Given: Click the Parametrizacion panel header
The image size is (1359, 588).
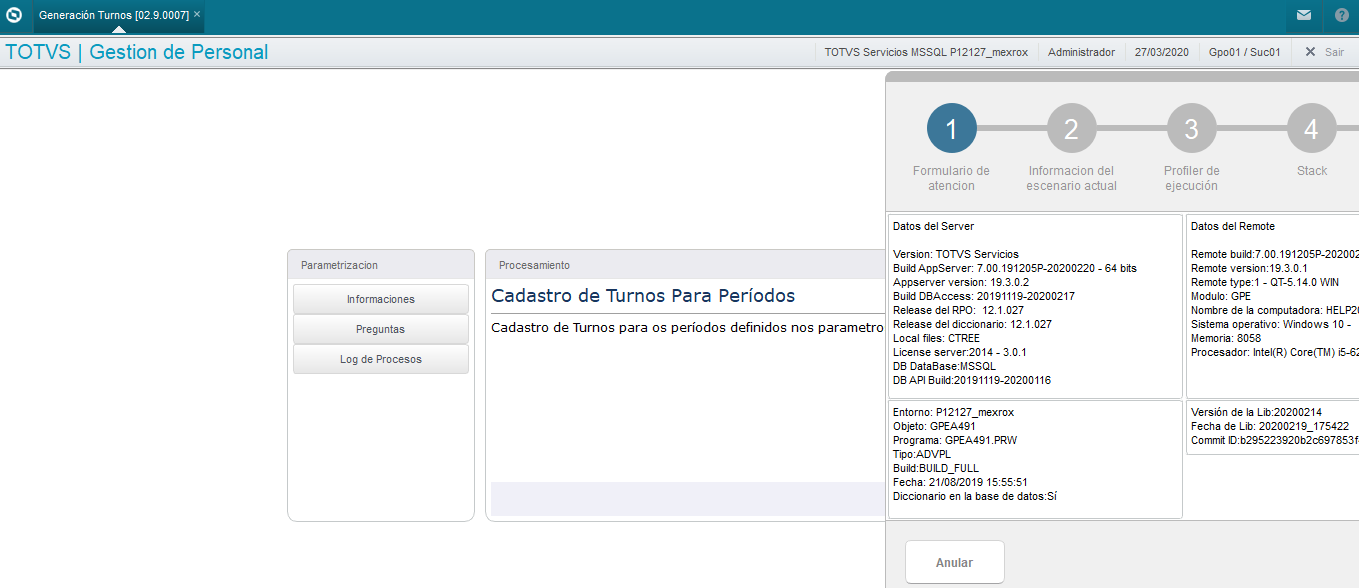Looking at the screenshot, I should tap(381, 265).
